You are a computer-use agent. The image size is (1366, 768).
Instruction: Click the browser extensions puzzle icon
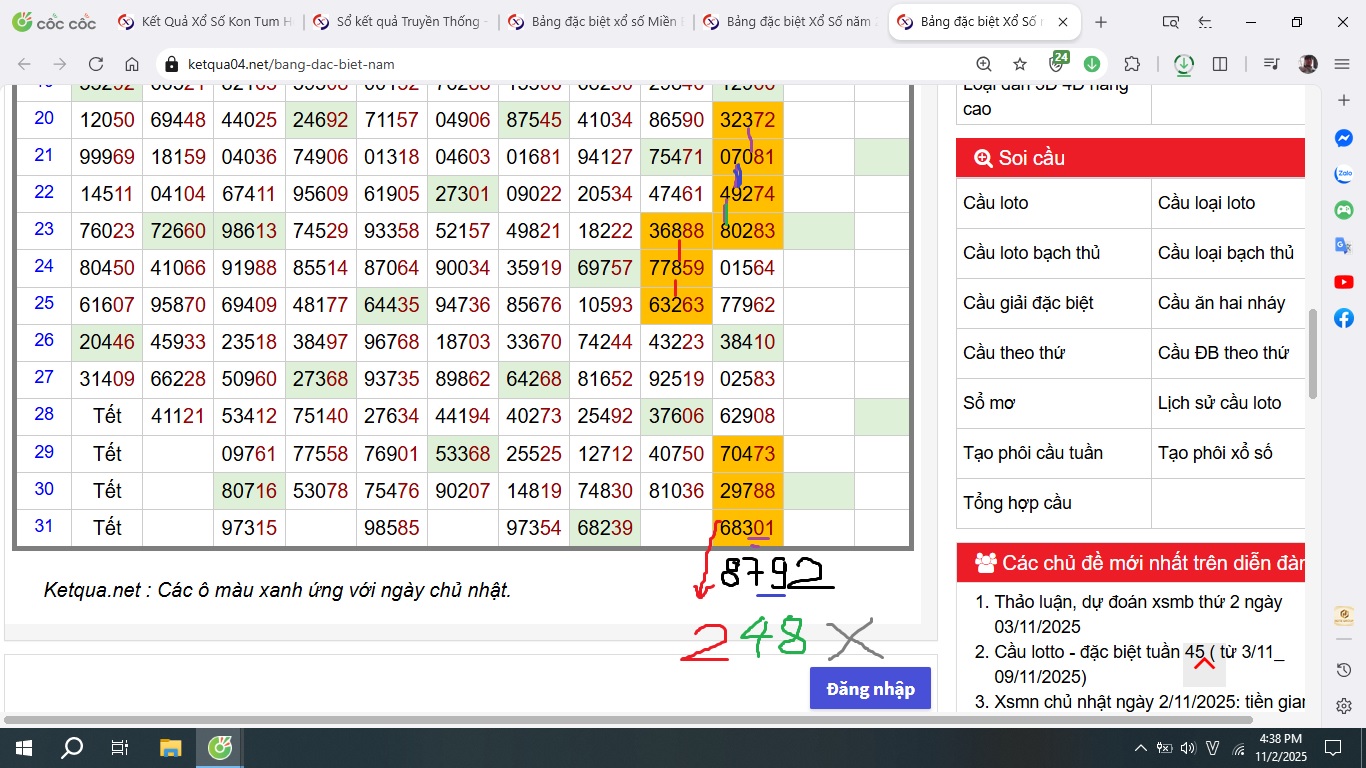[x=1132, y=64]
